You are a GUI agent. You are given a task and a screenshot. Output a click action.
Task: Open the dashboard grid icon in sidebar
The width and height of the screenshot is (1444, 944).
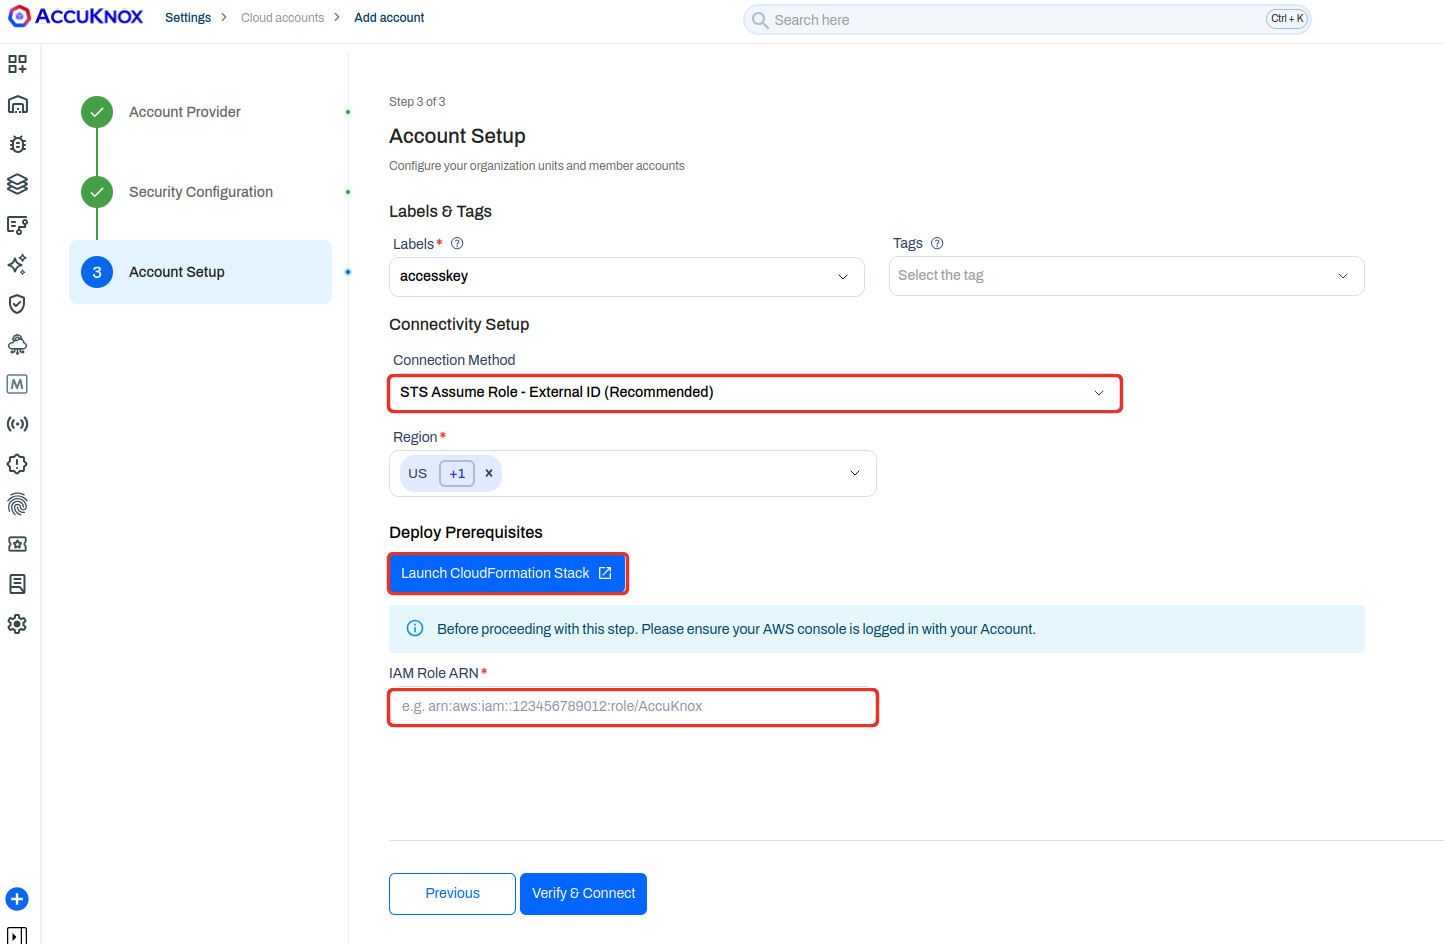17,64
